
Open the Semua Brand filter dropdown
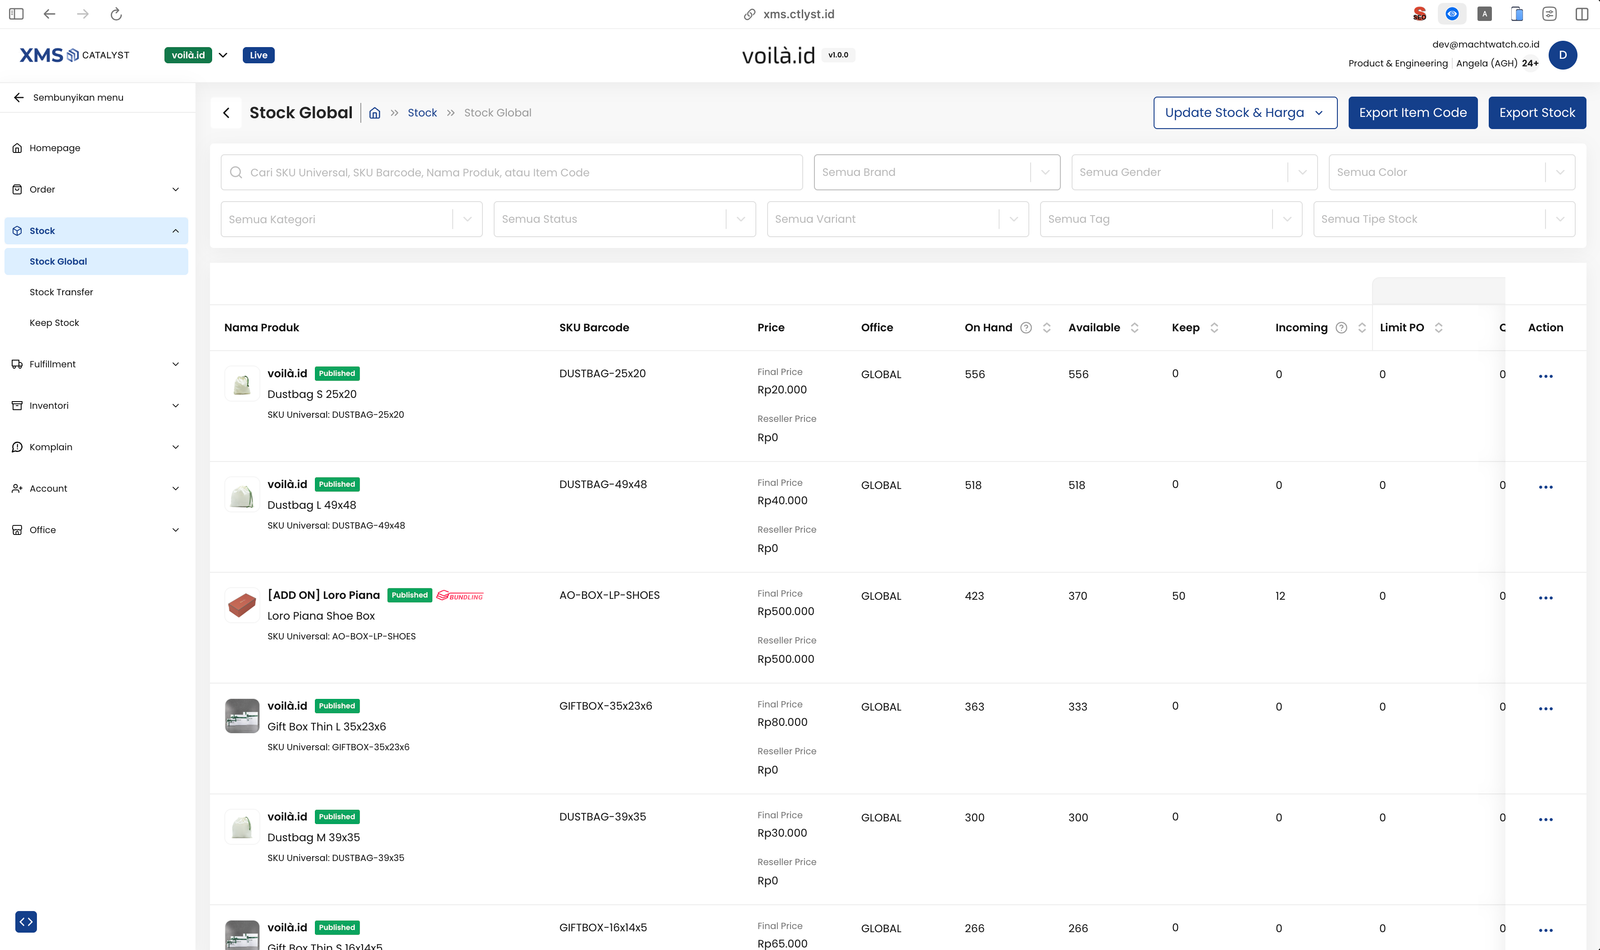click(937, 172)
